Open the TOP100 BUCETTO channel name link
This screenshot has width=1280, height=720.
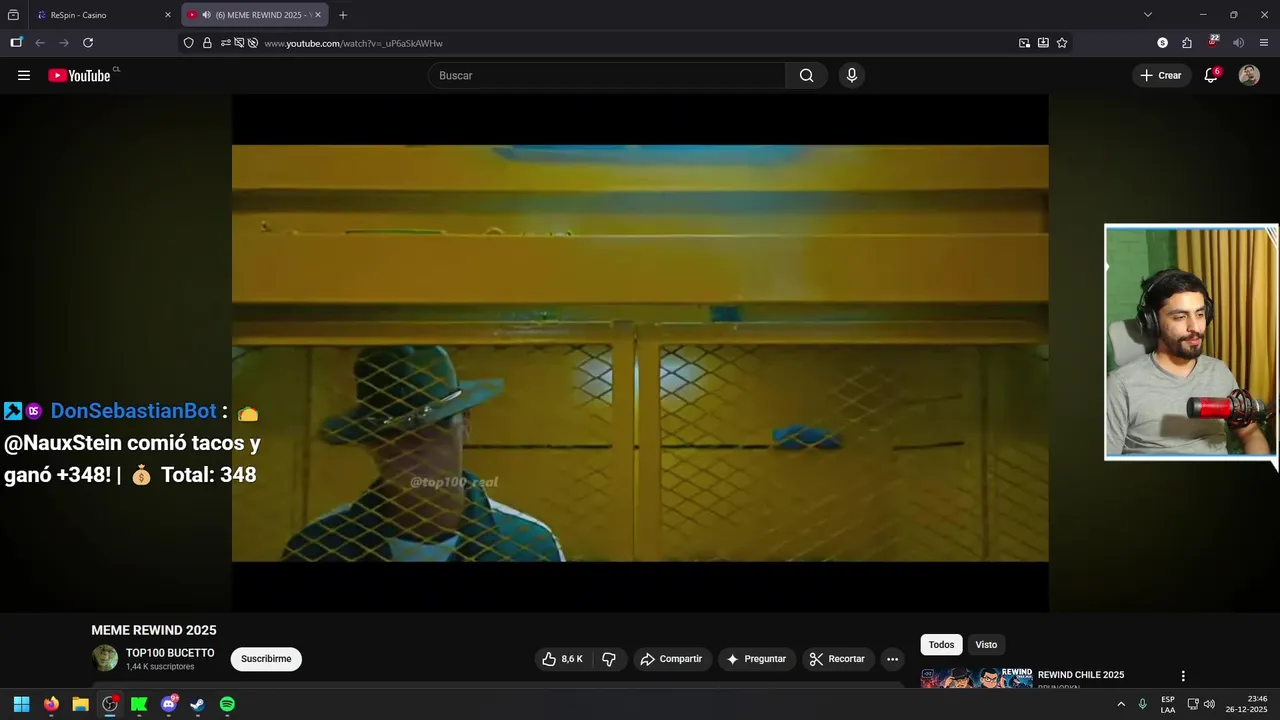point(170,653)
